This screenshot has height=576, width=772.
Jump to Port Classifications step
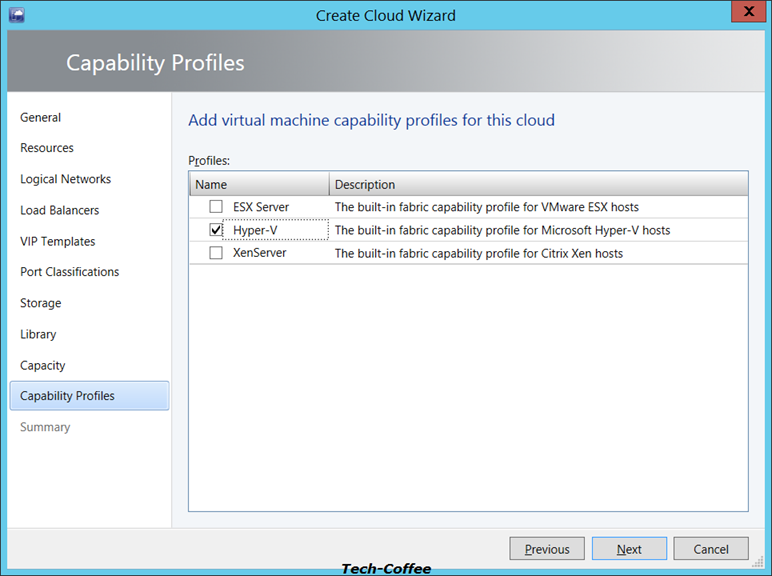[69, 272]
